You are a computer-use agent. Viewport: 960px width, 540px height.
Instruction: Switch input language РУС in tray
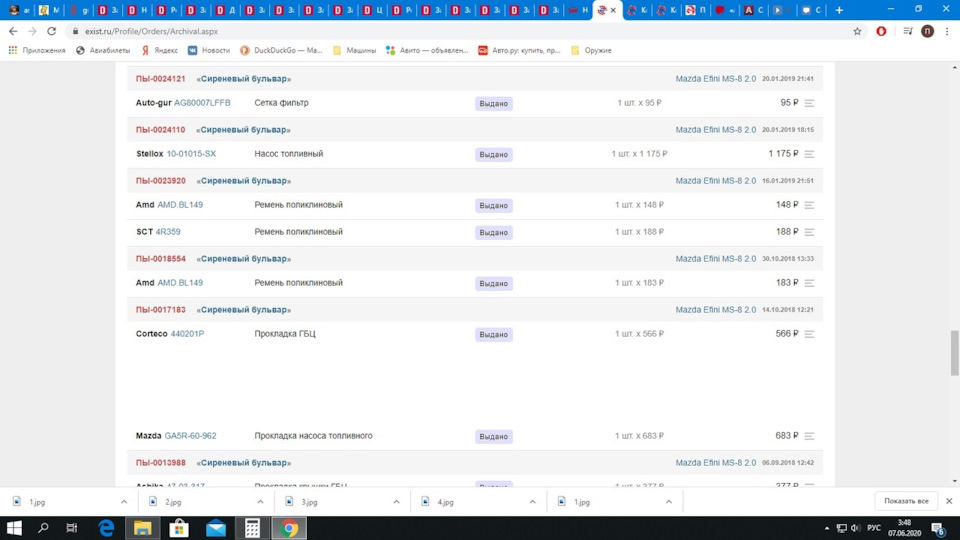tap(874, 528)
